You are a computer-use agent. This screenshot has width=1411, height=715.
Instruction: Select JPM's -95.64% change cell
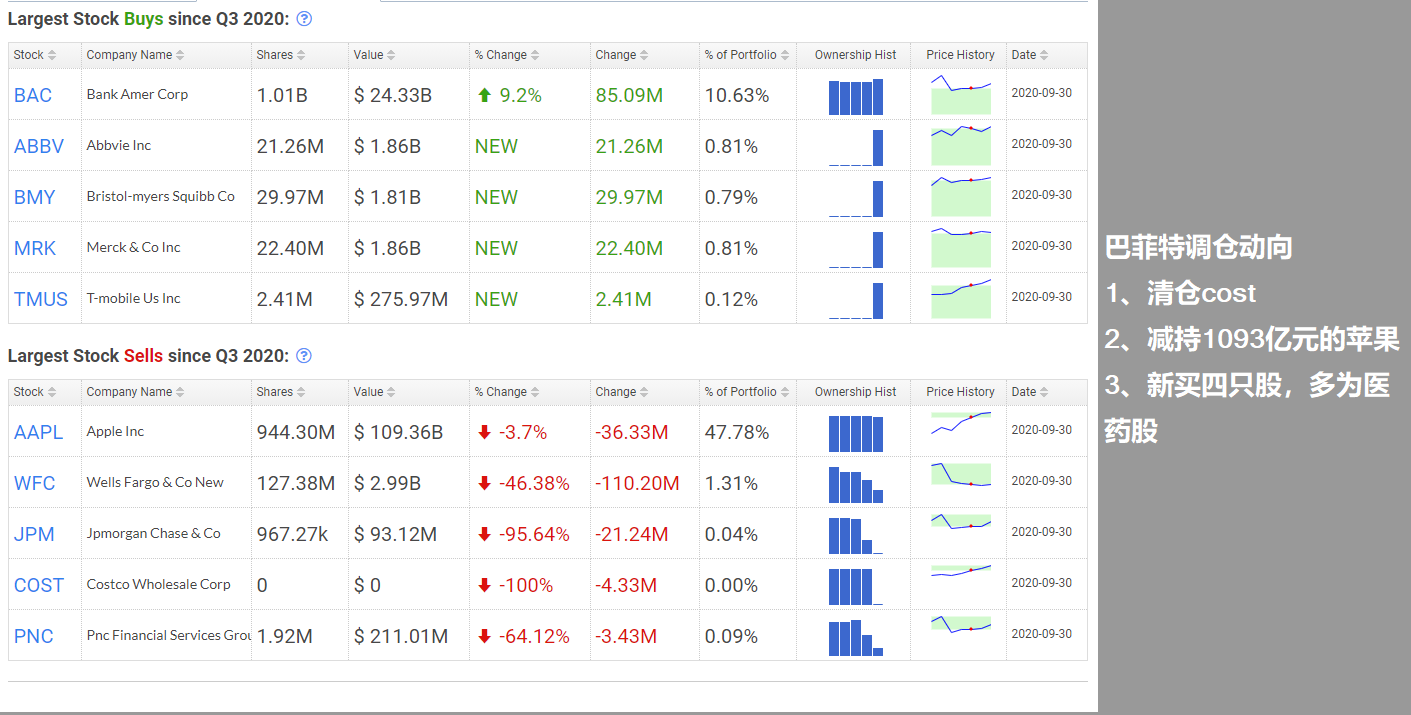click(x=523, y=534)
